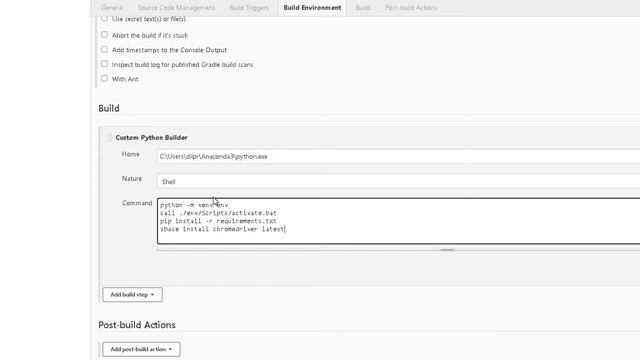
Task: Click inside the Command text area
Action: coord(398,221)
